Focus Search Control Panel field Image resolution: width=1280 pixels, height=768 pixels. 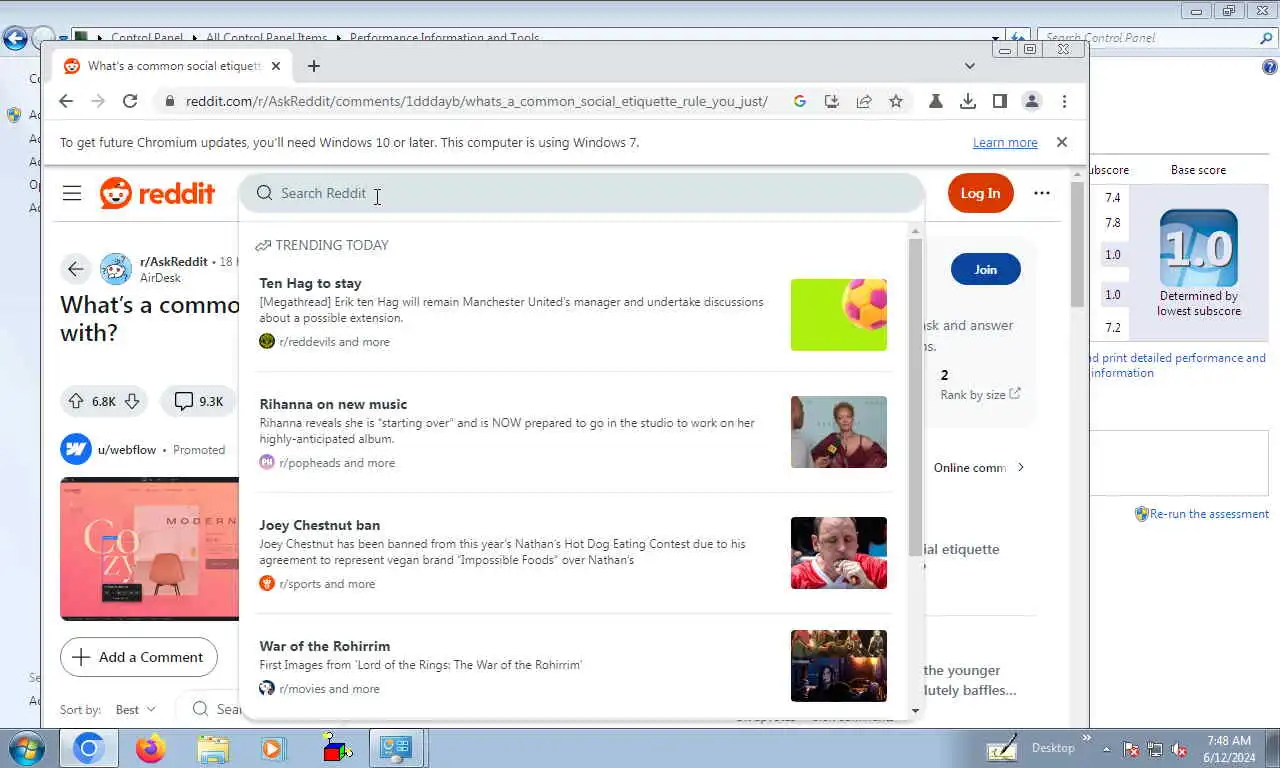point(1149,38)
